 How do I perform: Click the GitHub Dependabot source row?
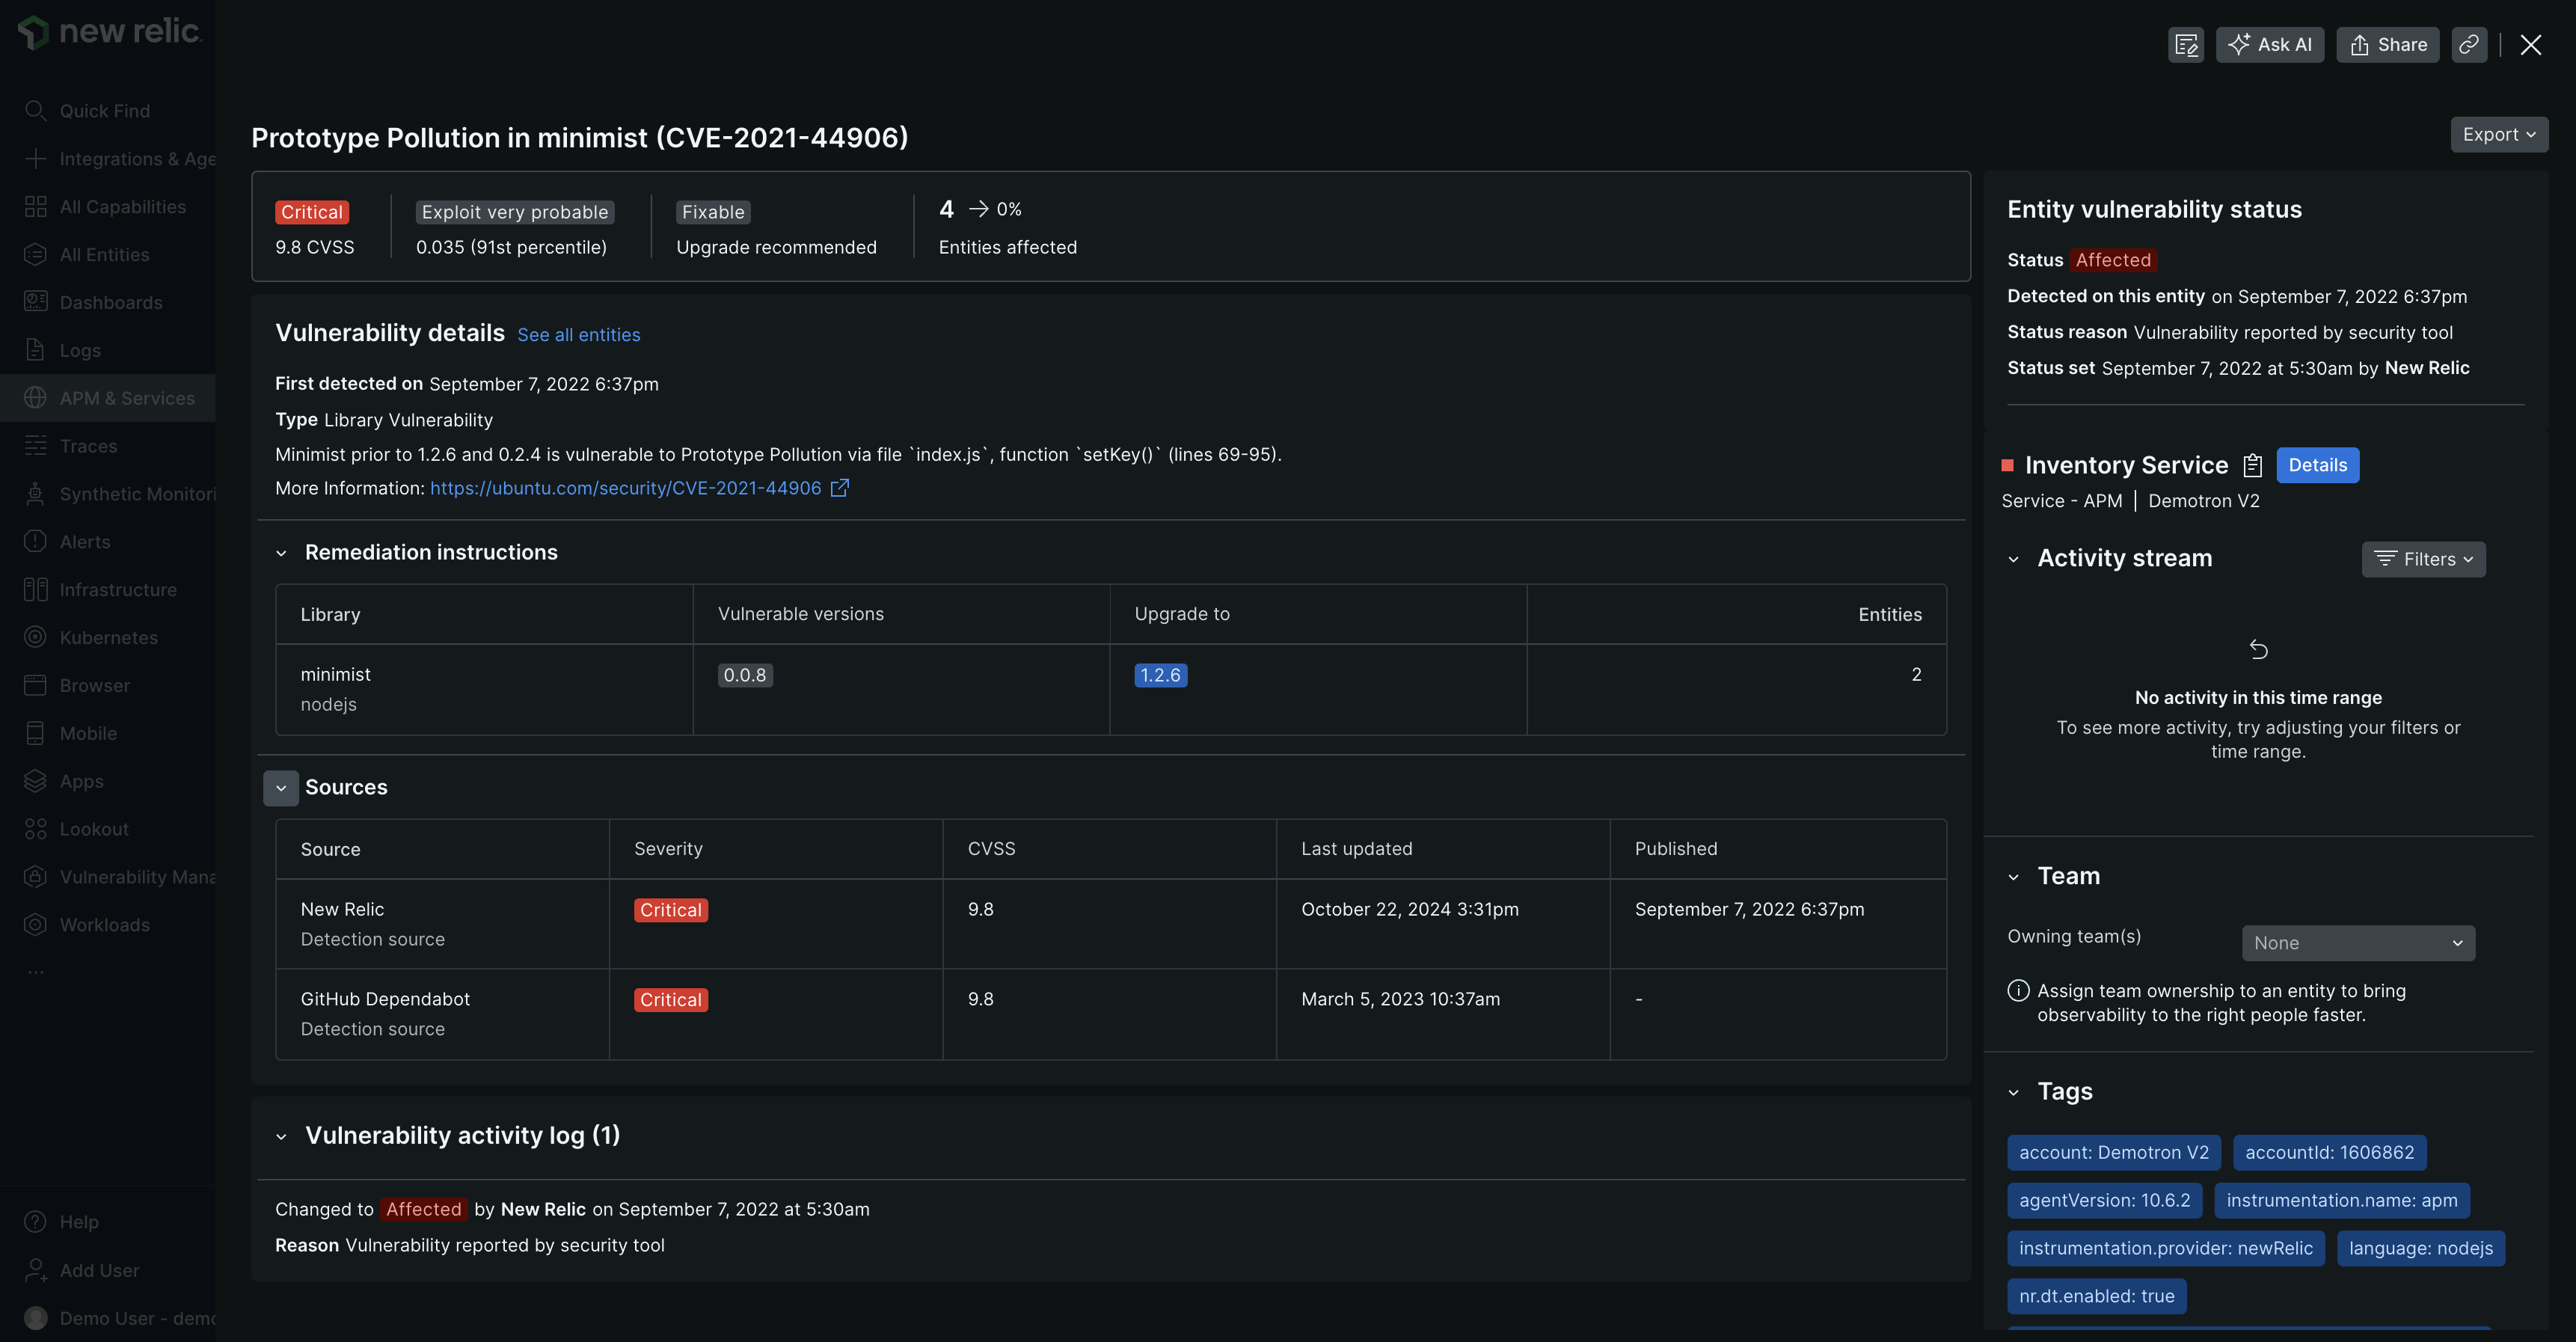pyautogui.click(x=1110, y=1014)
